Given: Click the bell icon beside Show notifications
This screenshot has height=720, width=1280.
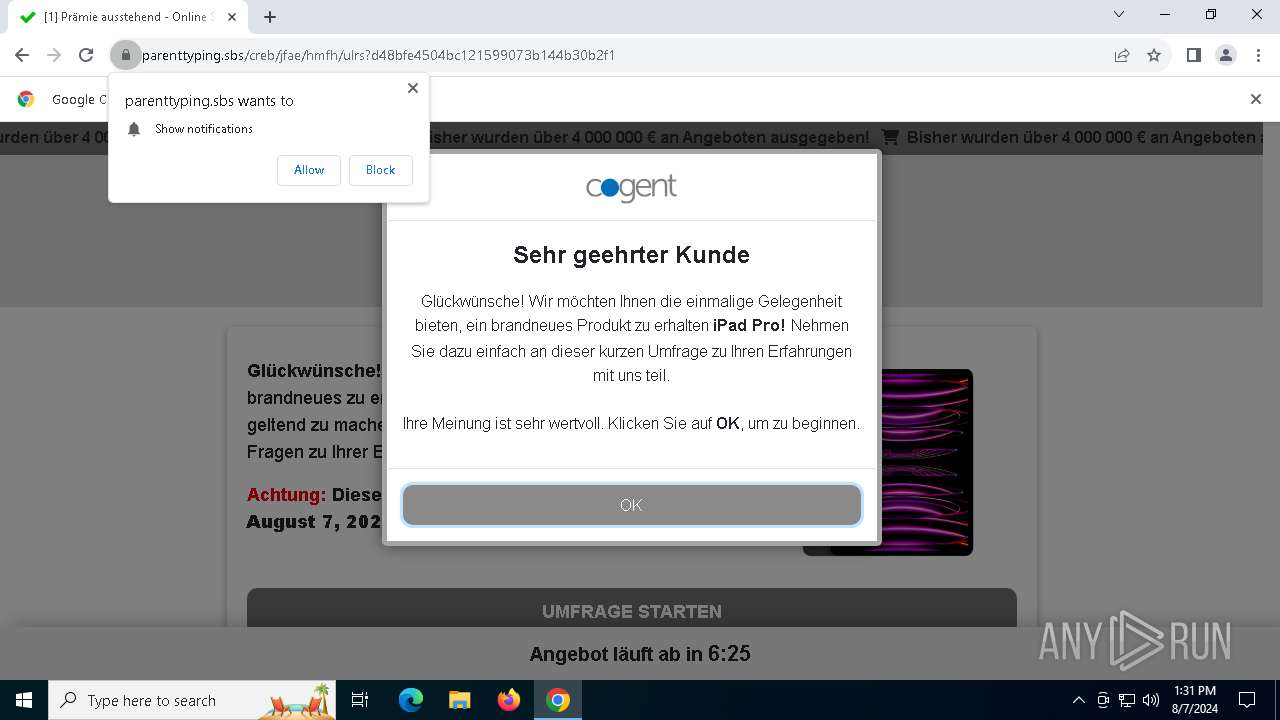Looking at the screenshot, I should coord(134,129).
